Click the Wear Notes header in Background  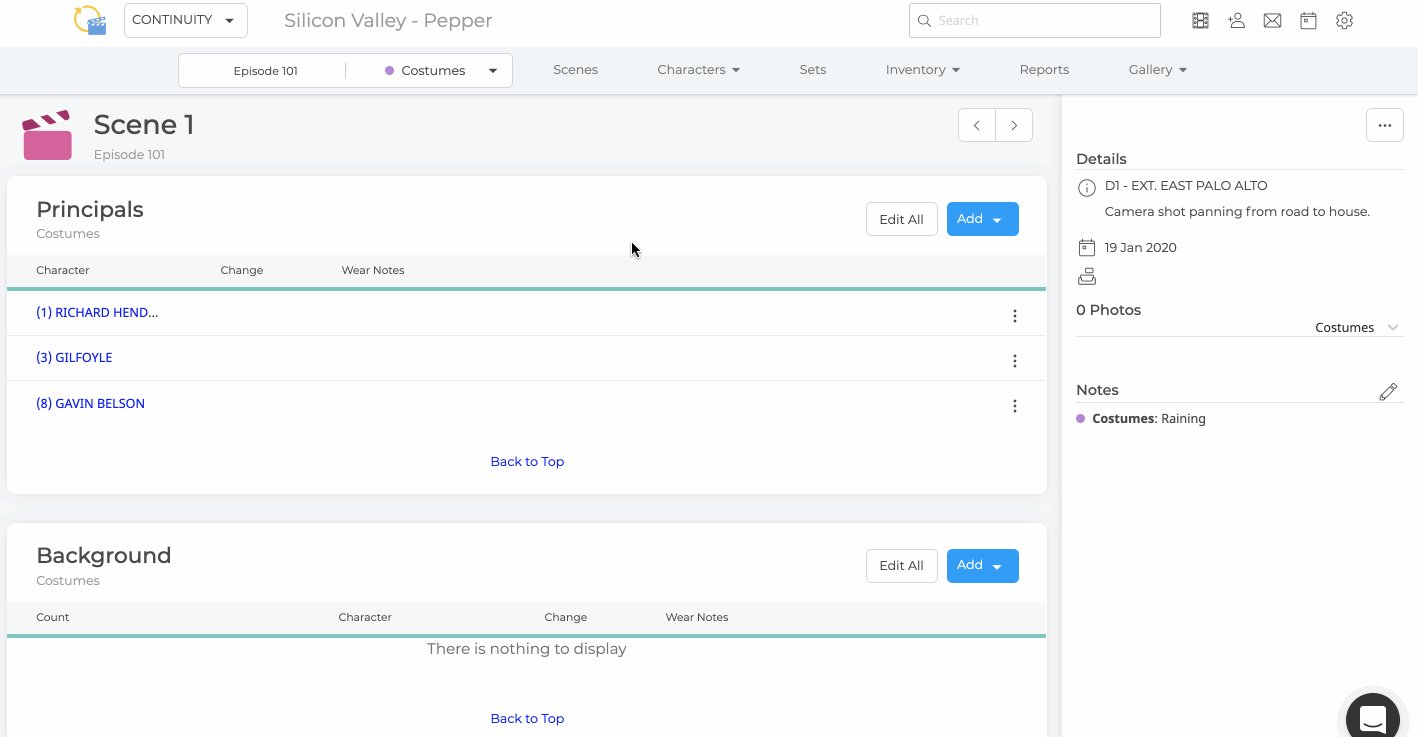[697, 618]
